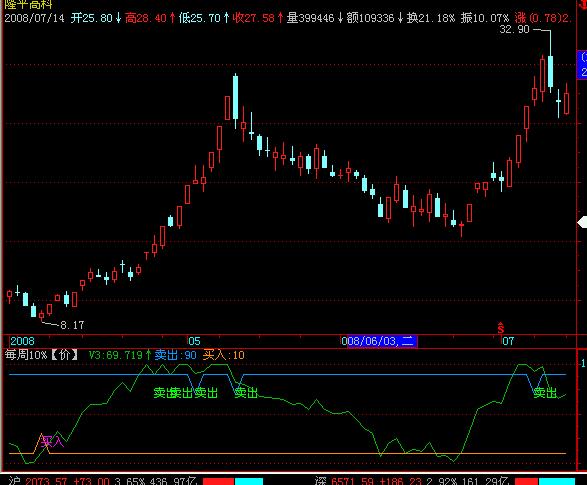Click the 32.90 high price label
Screen dimensions: 587x485
coord(514,29)
